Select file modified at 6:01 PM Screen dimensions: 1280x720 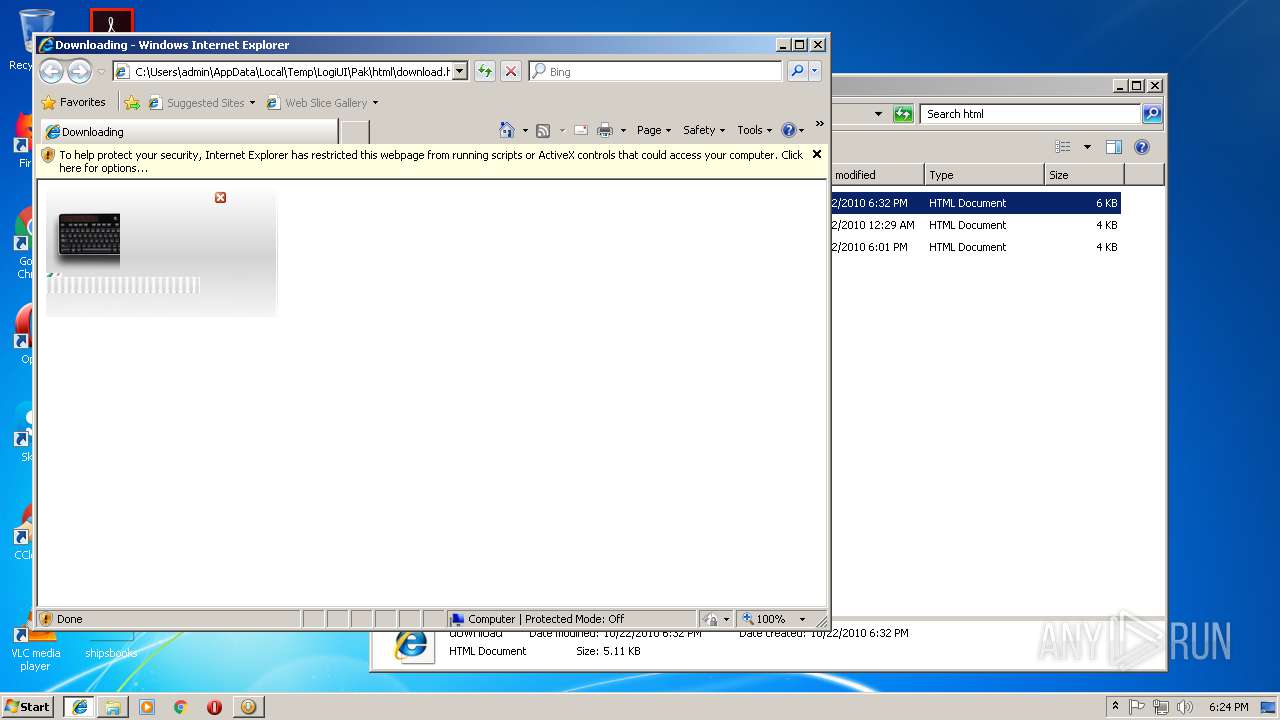tap(975, 247)
